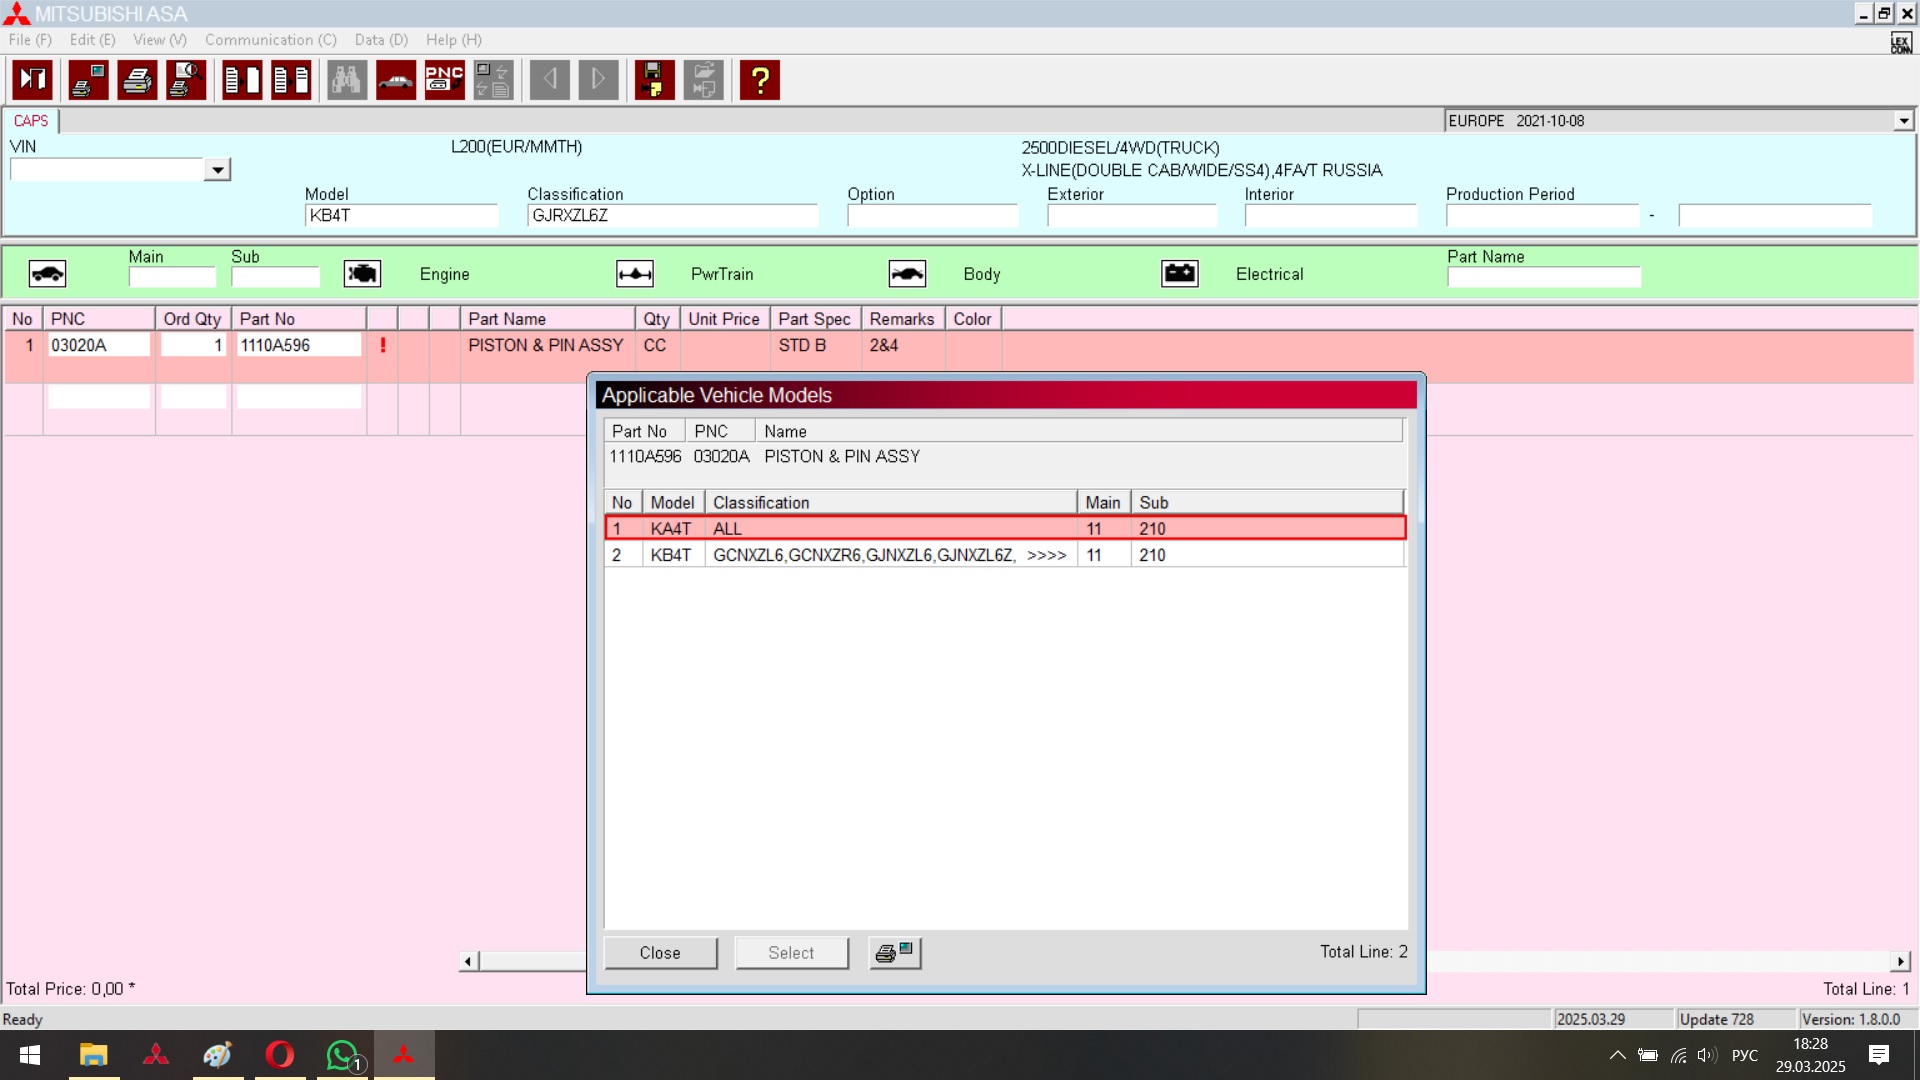Click the Interior input field

(x=1330, y=216)
